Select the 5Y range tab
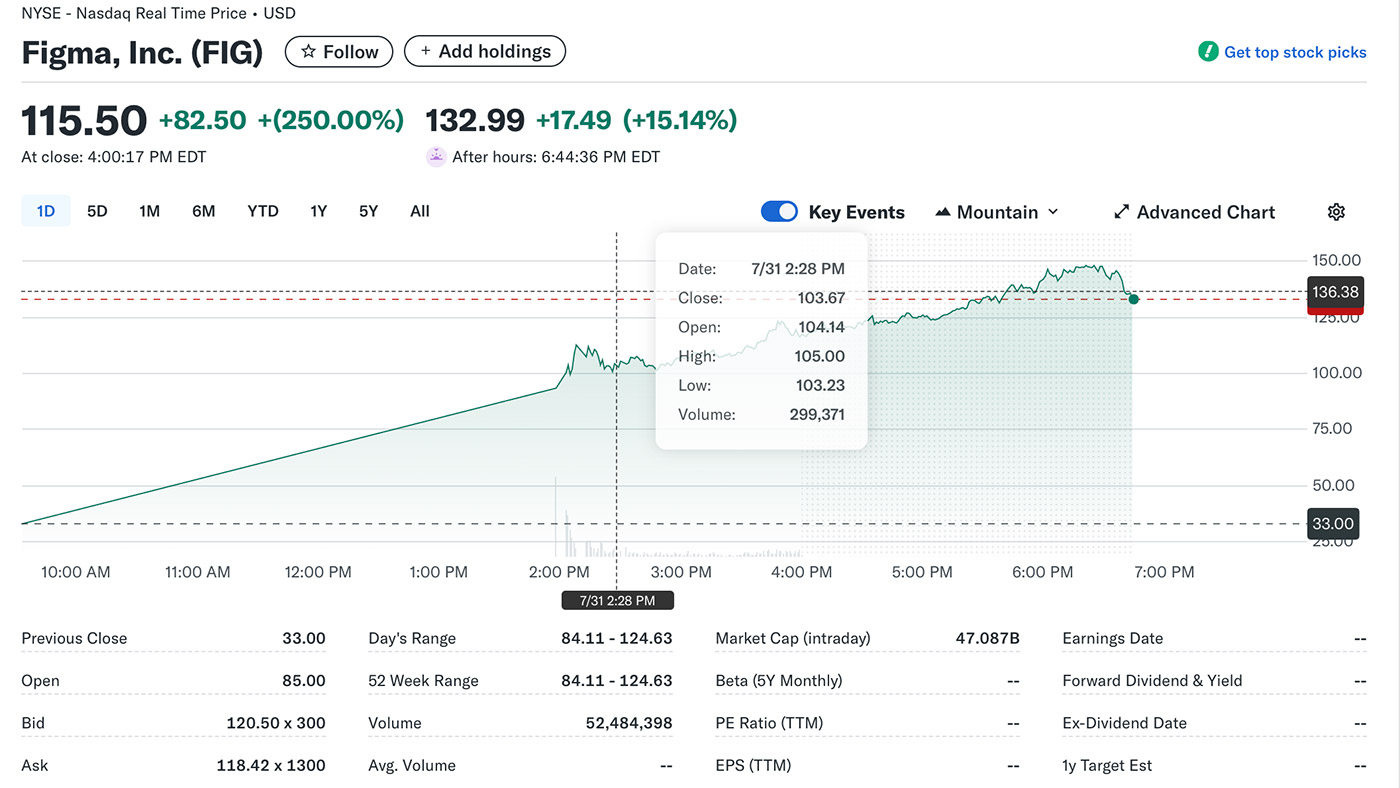This screenshot has width=1400, height=788. click(x=368, y=211)
